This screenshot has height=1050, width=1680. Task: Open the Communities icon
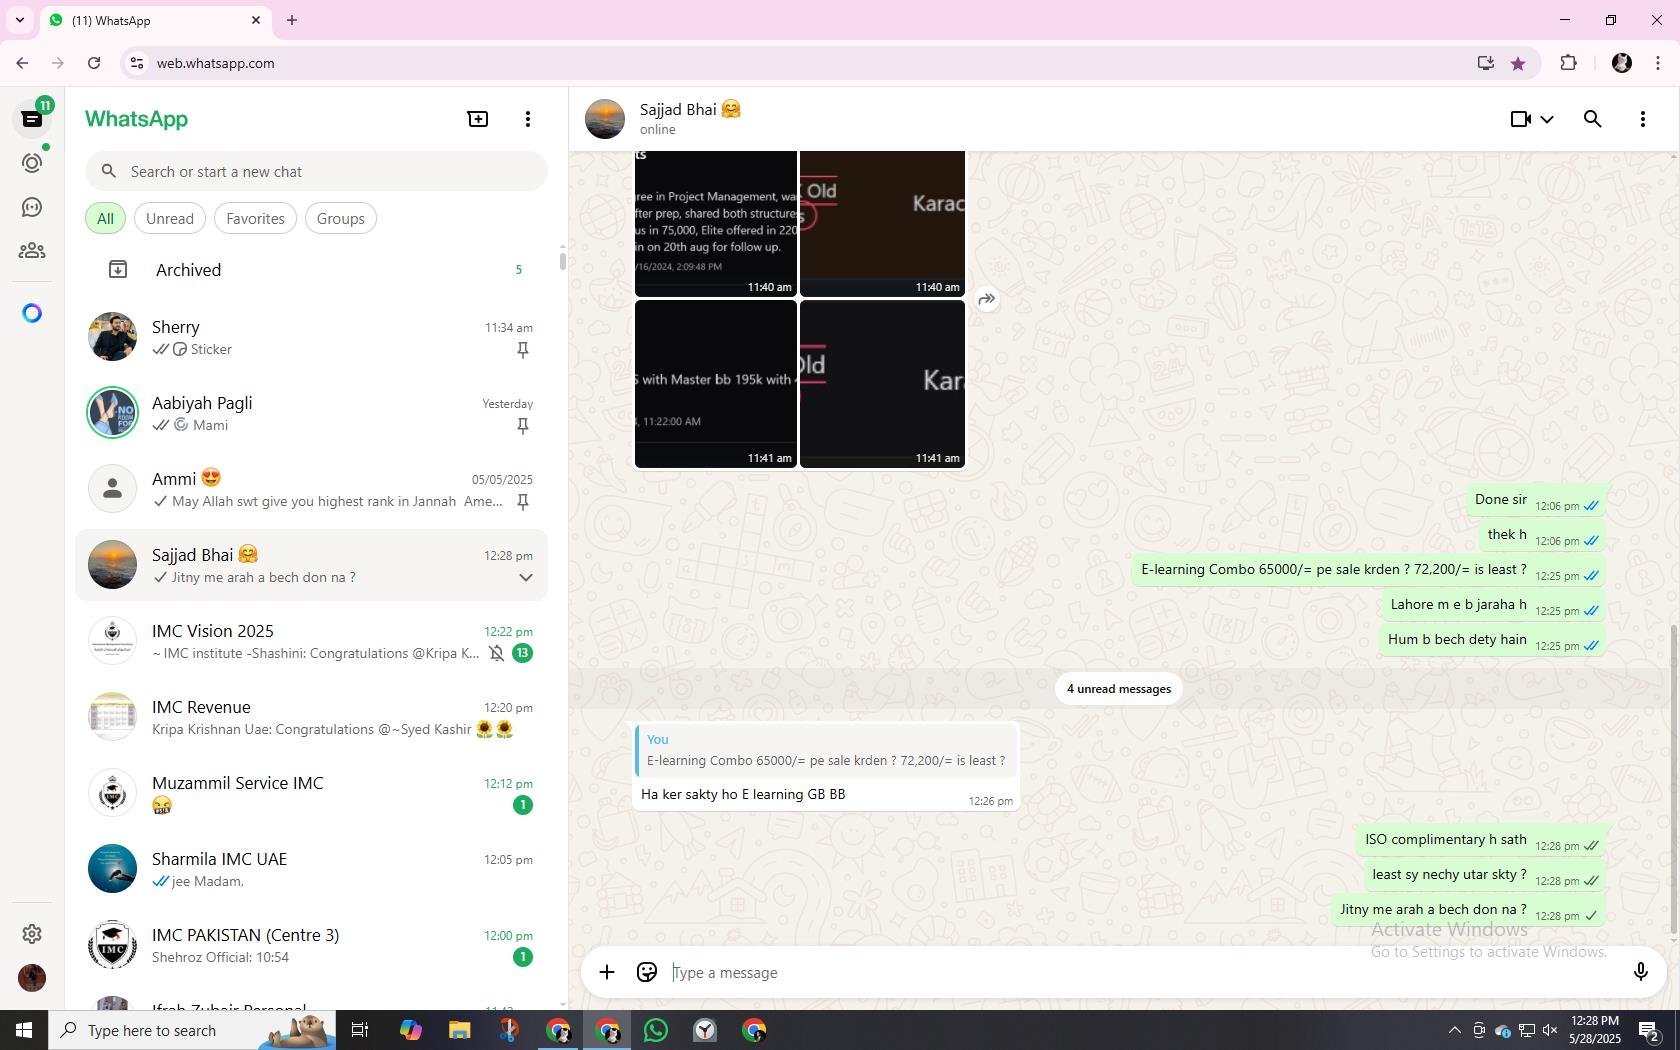click(x=32, y=251)
